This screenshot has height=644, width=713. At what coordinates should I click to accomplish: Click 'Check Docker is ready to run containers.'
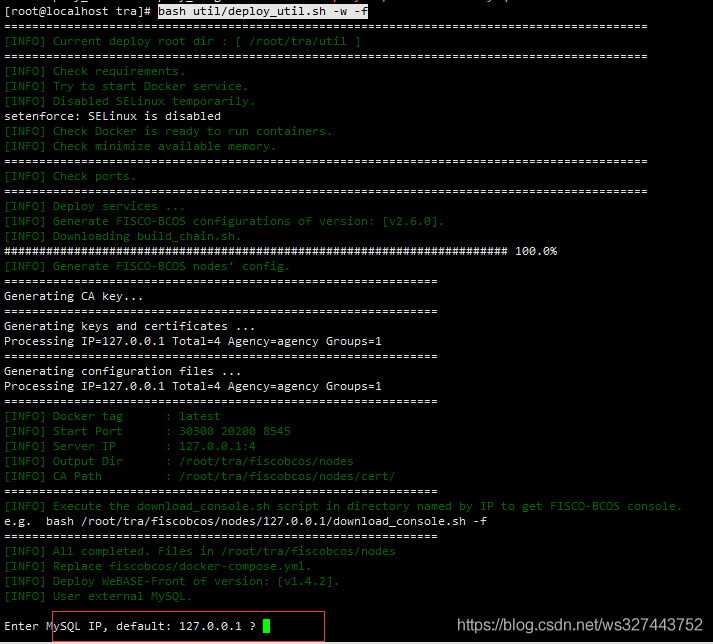pyautogui.click(x=168, y=131)
